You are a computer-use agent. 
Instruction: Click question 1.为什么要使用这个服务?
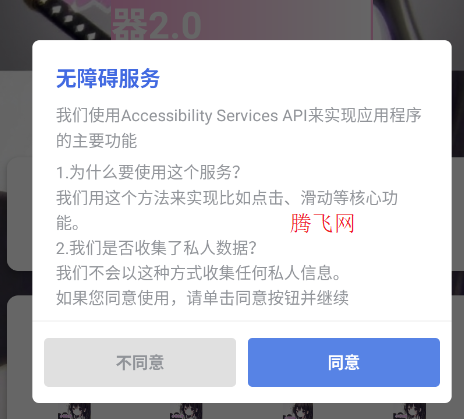pyautogui.click(x=148, y=172)
